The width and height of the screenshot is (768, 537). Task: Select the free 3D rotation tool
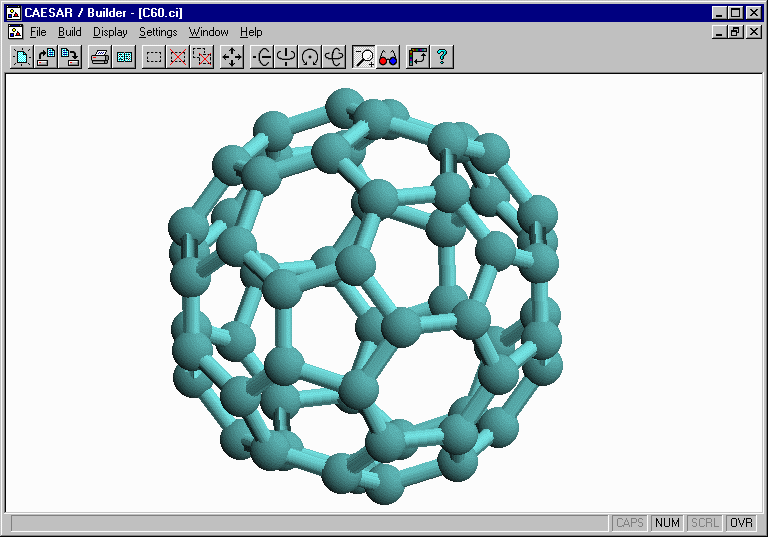[334, 57]
